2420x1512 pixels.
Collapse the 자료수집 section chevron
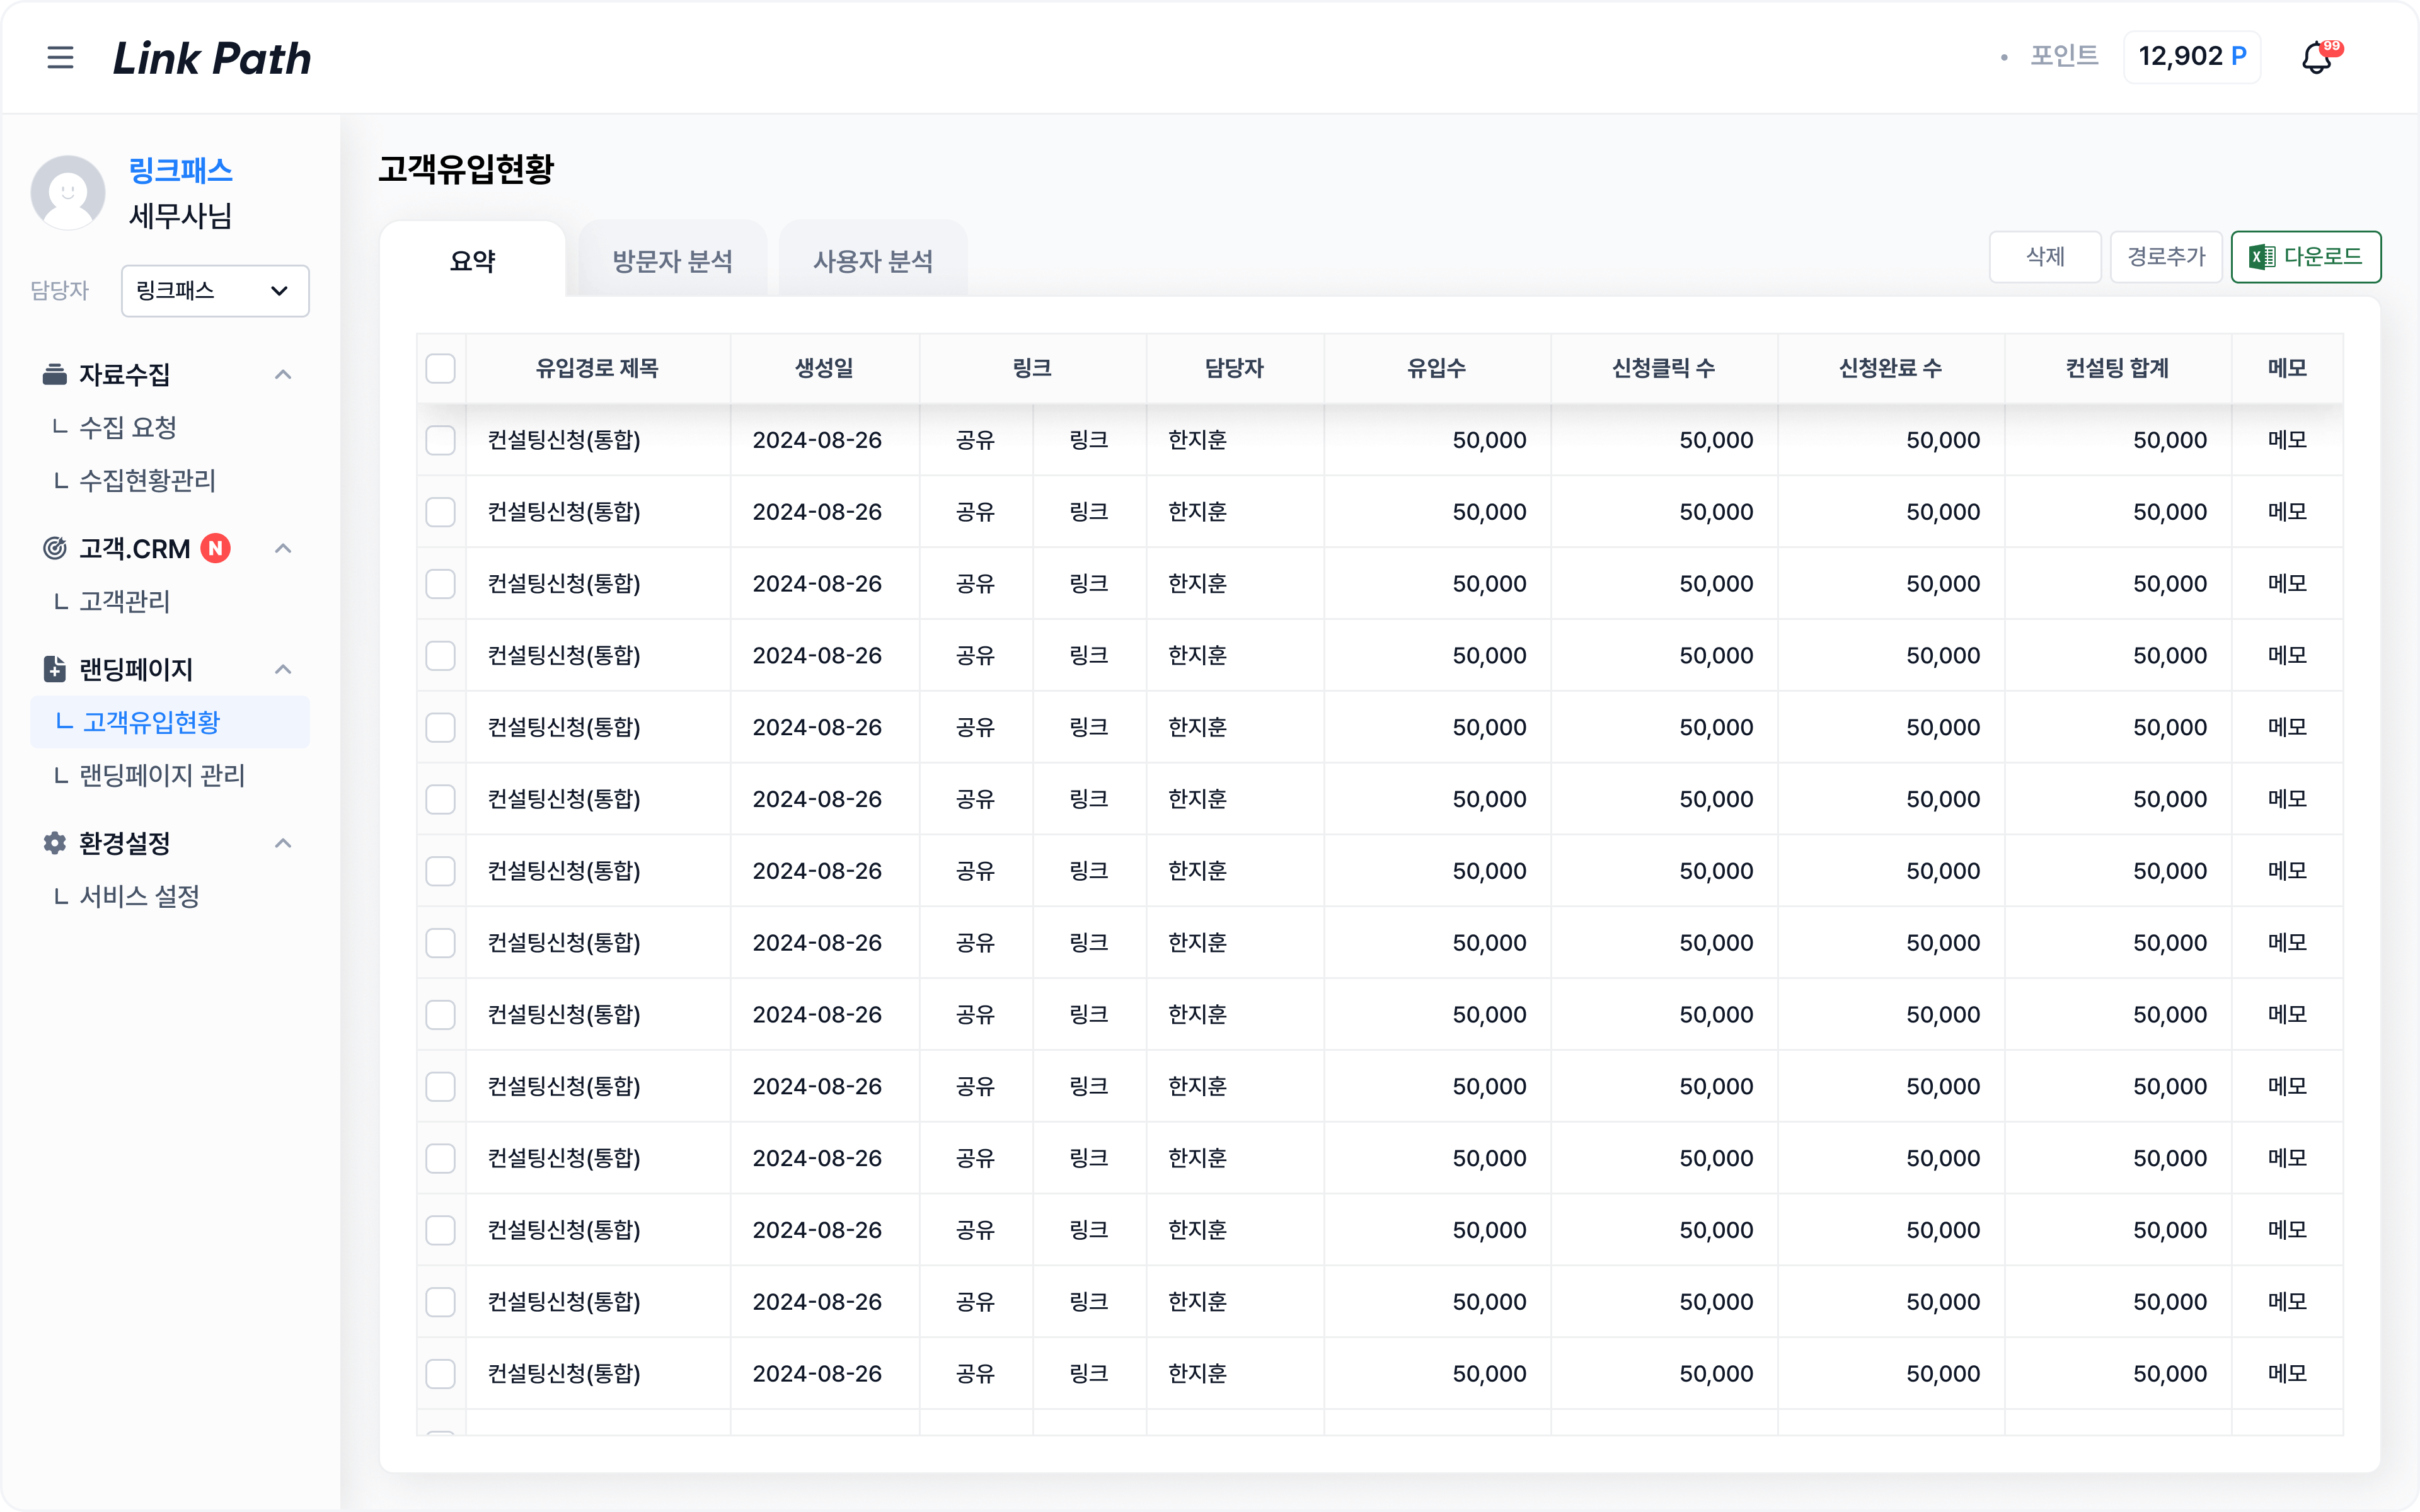(283, 374)
